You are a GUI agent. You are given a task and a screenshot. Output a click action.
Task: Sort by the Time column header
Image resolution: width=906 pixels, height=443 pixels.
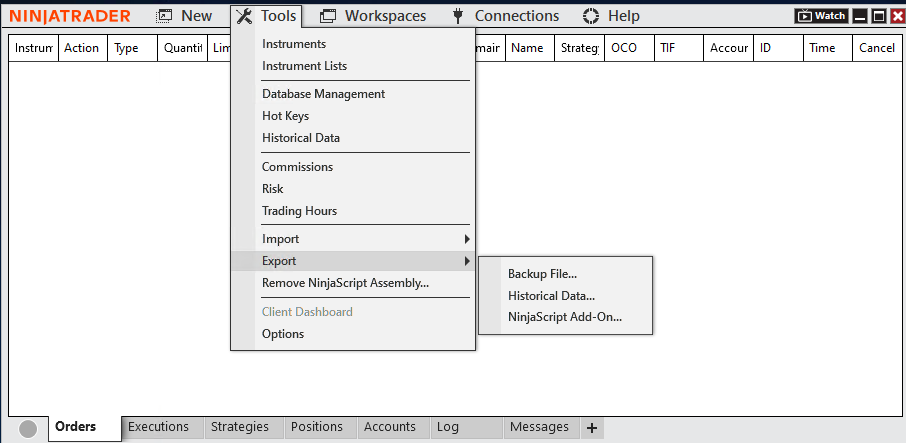[x=822, y=48]
